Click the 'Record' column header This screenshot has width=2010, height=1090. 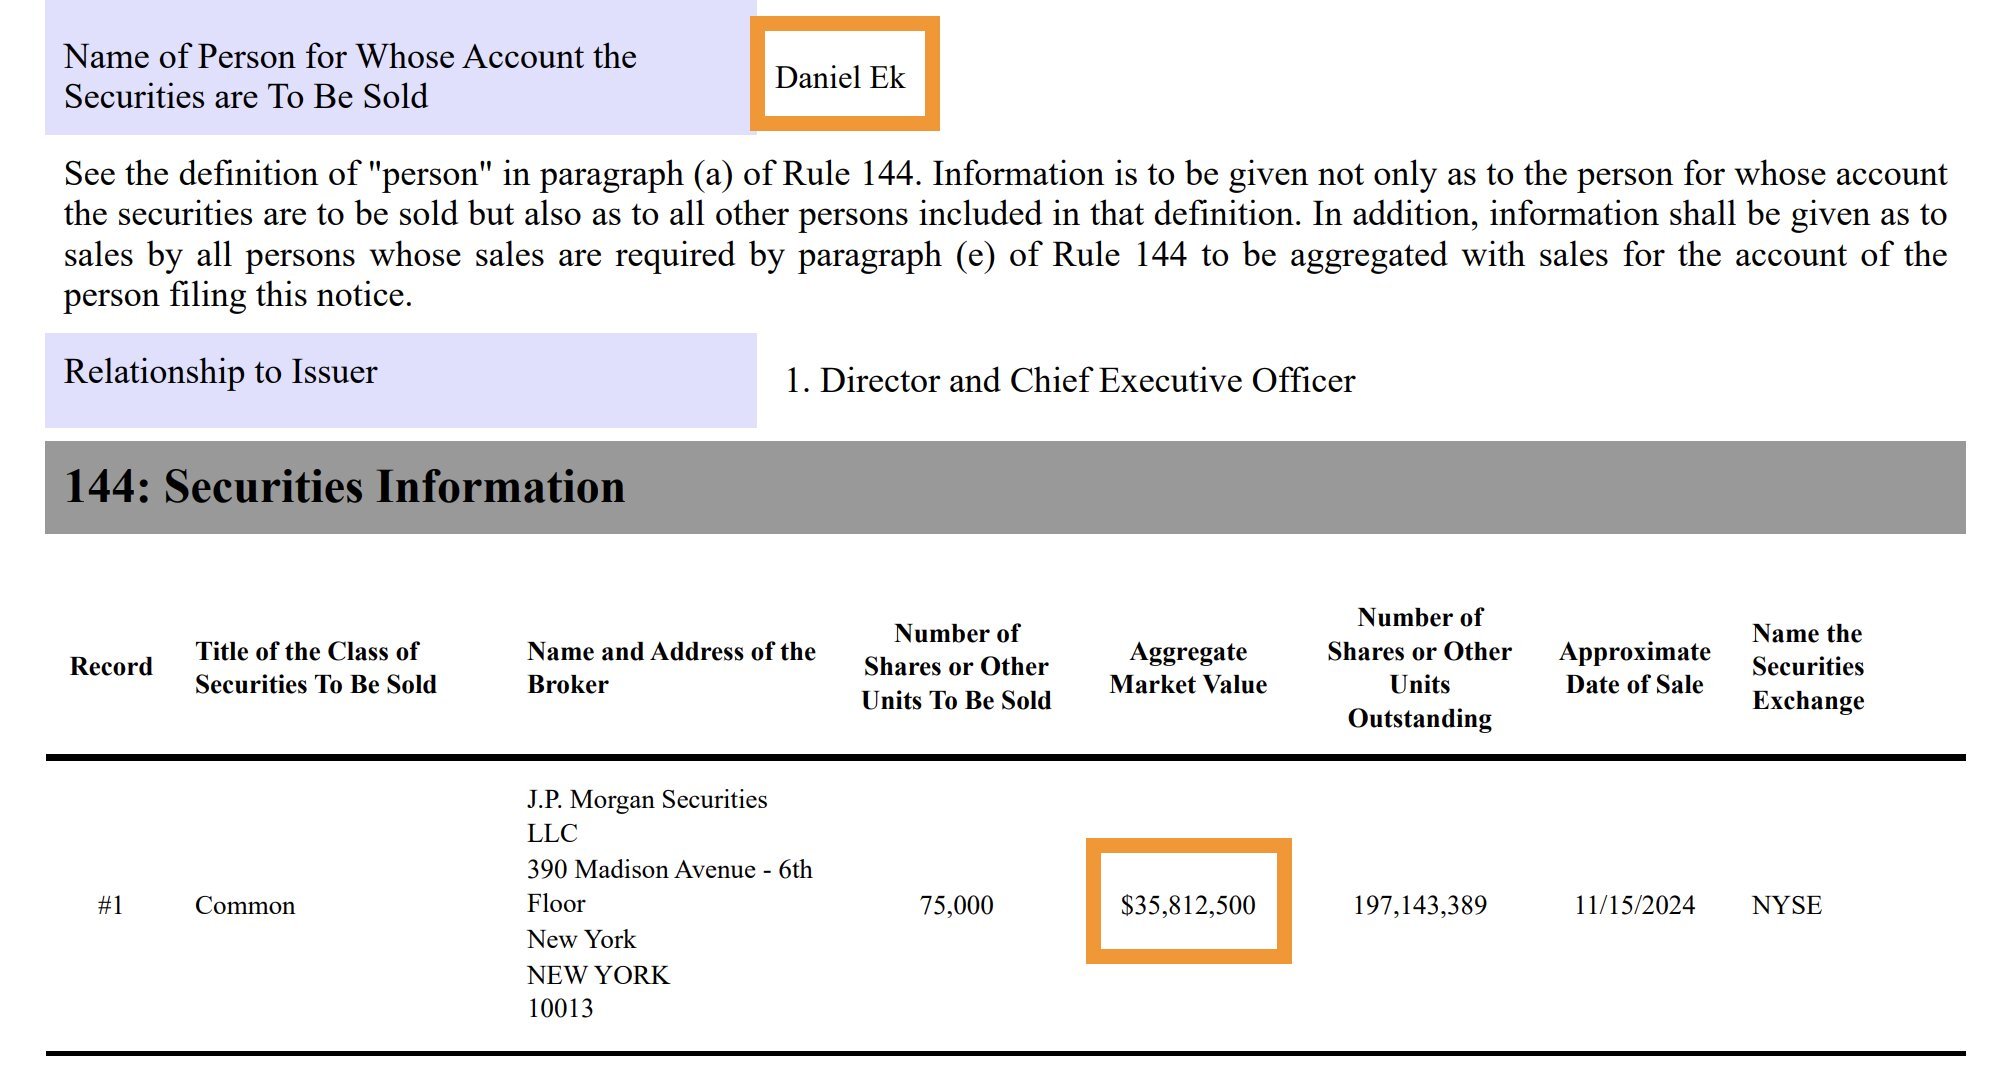click(111, 667)
